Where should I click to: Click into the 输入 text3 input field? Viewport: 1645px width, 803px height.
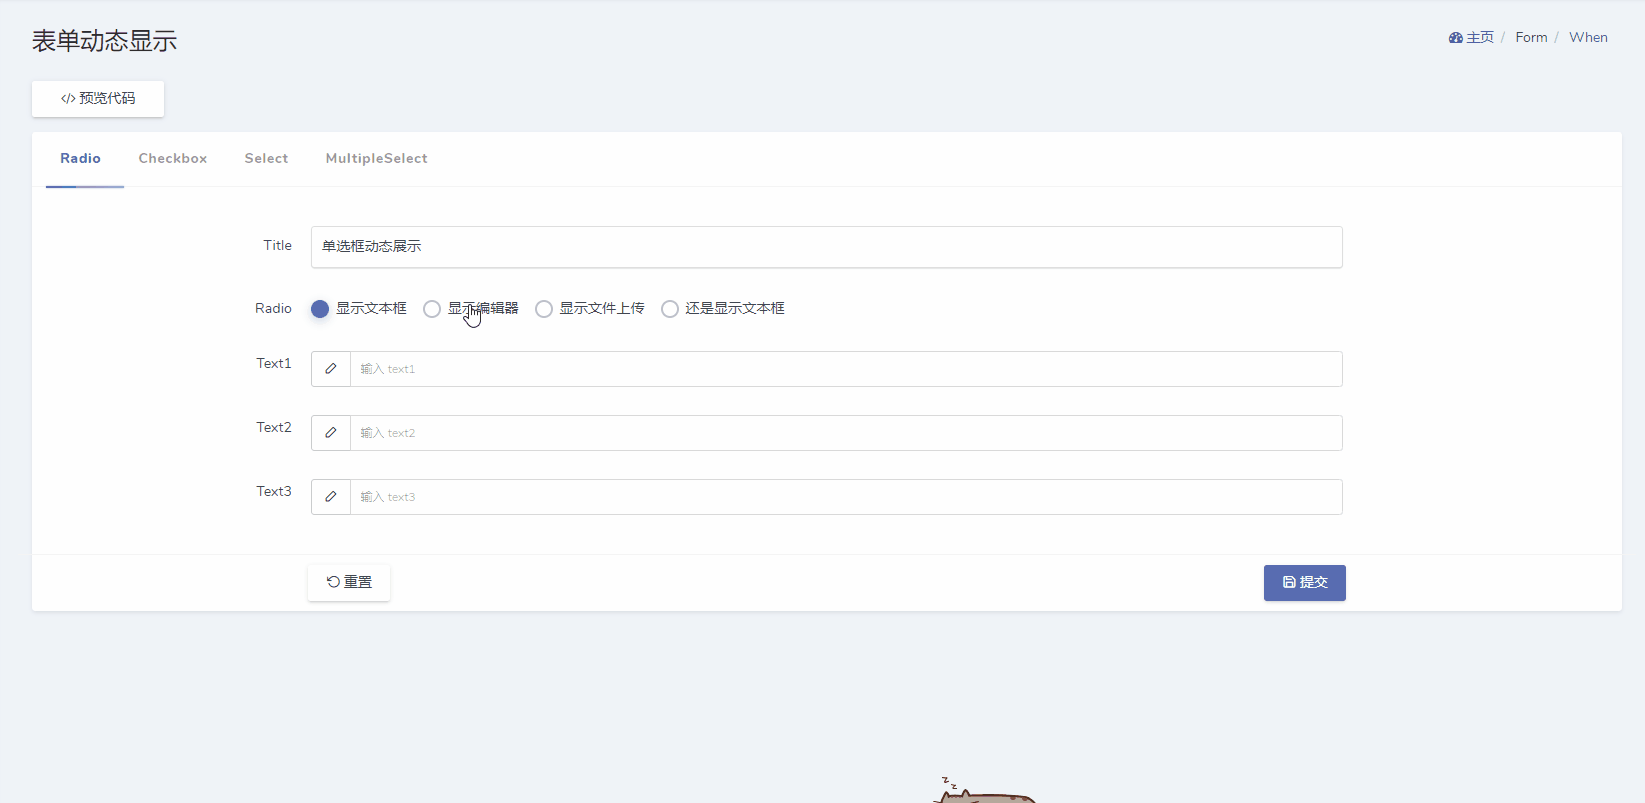(x=846, y=497)
